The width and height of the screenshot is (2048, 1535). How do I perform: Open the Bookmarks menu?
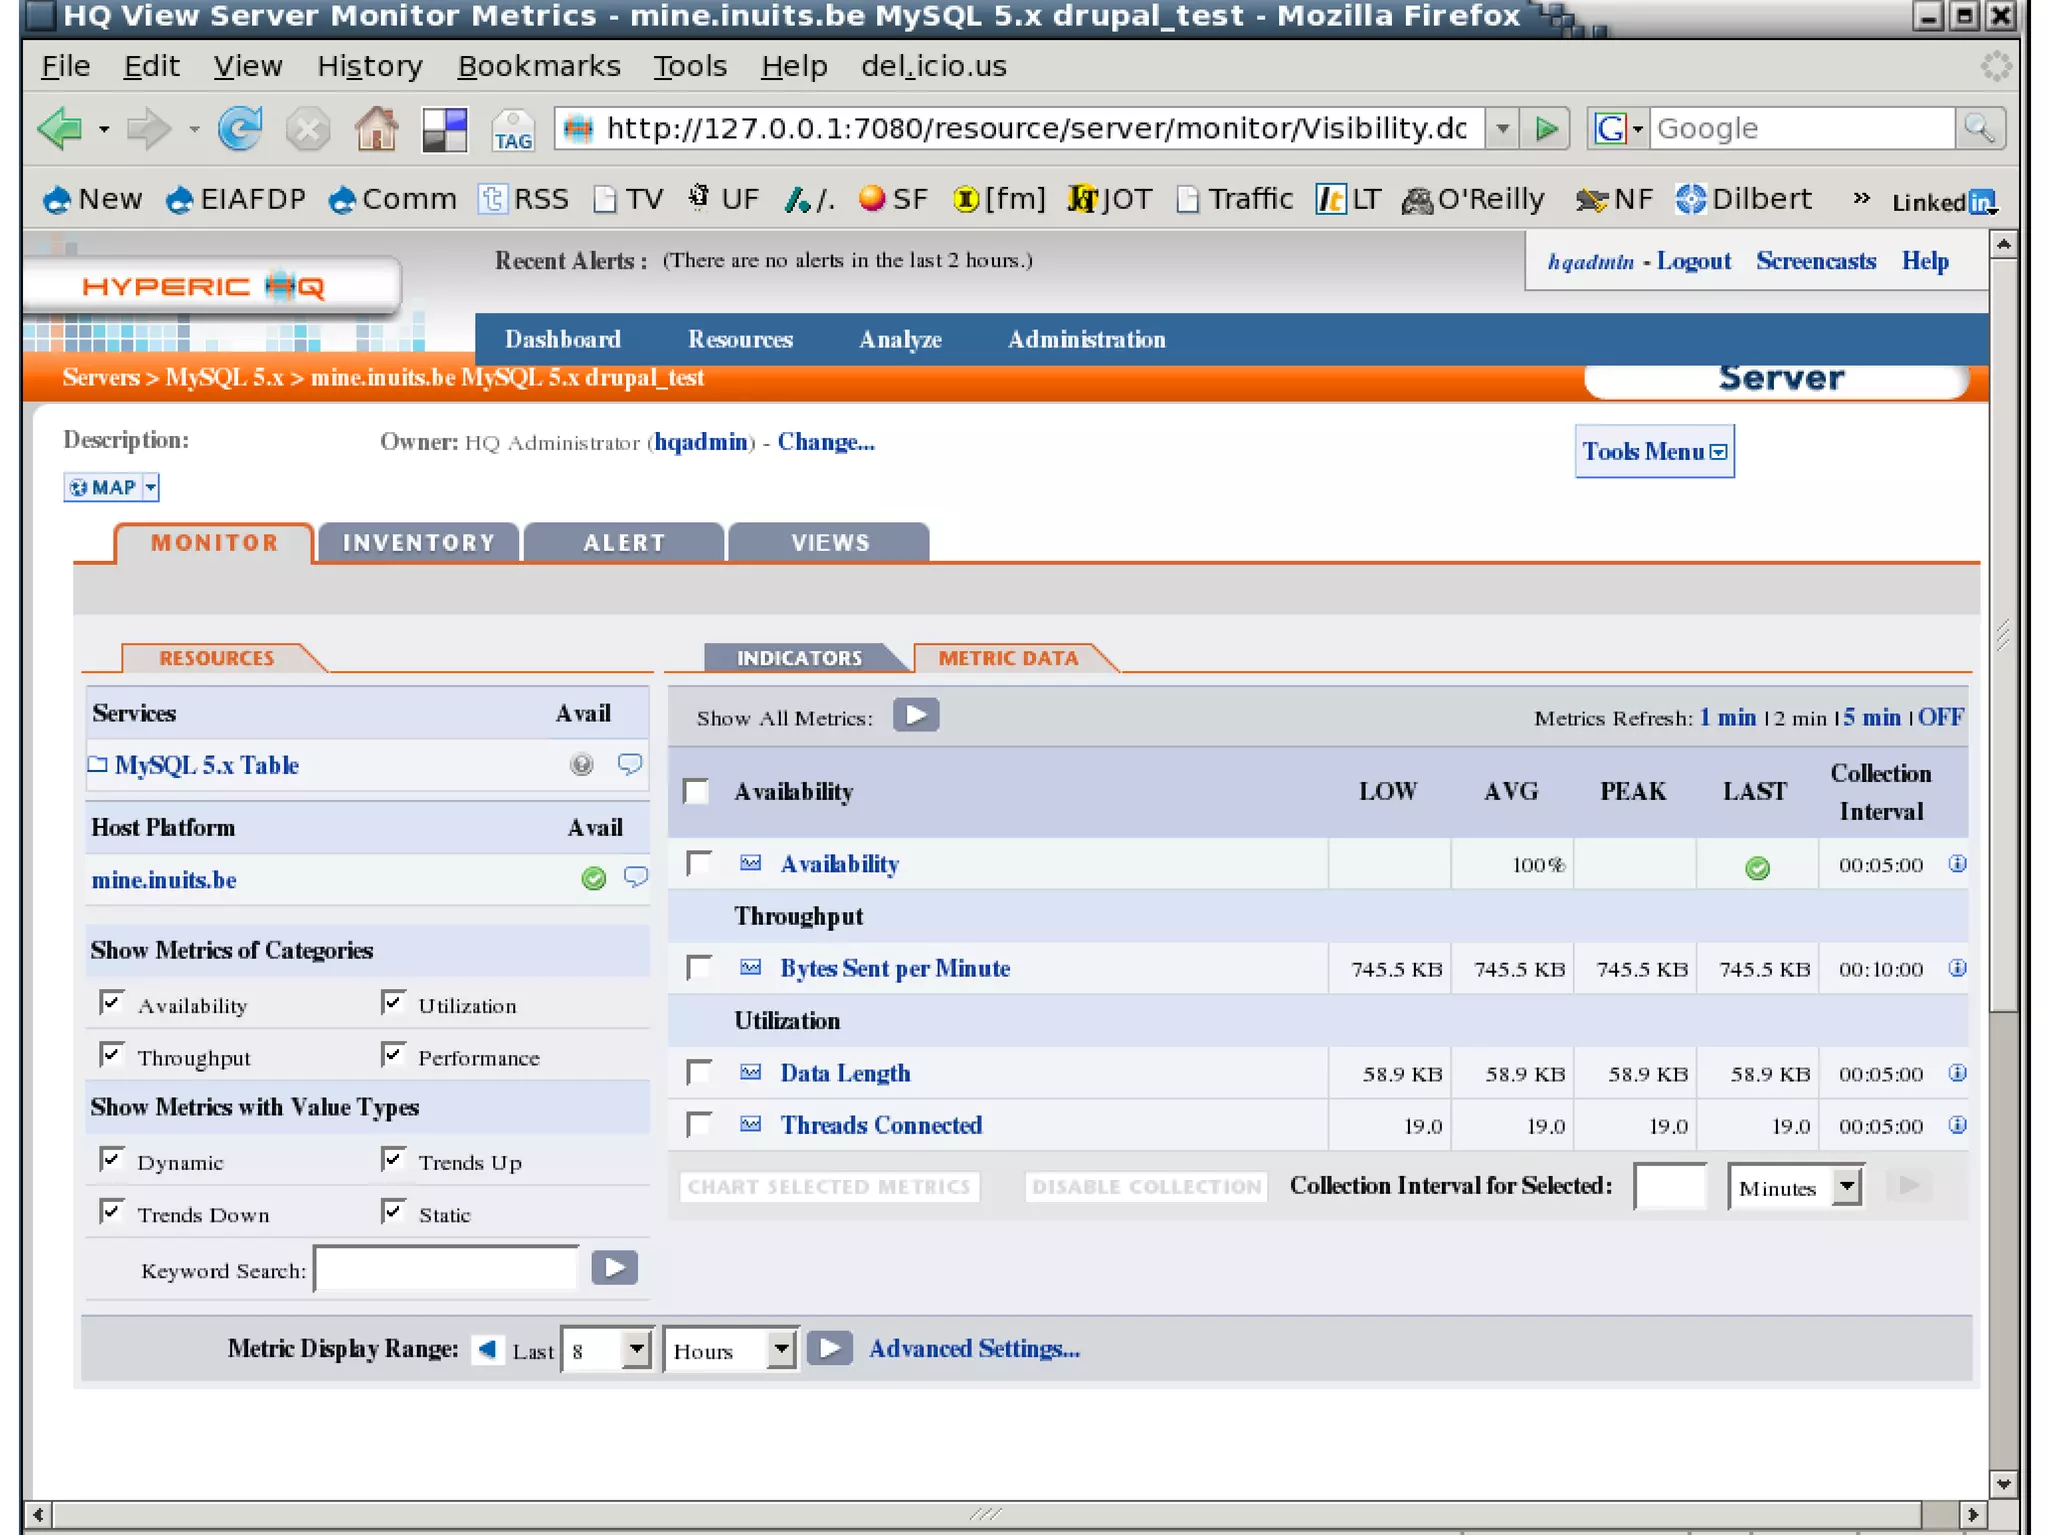[x=538, y=66]
